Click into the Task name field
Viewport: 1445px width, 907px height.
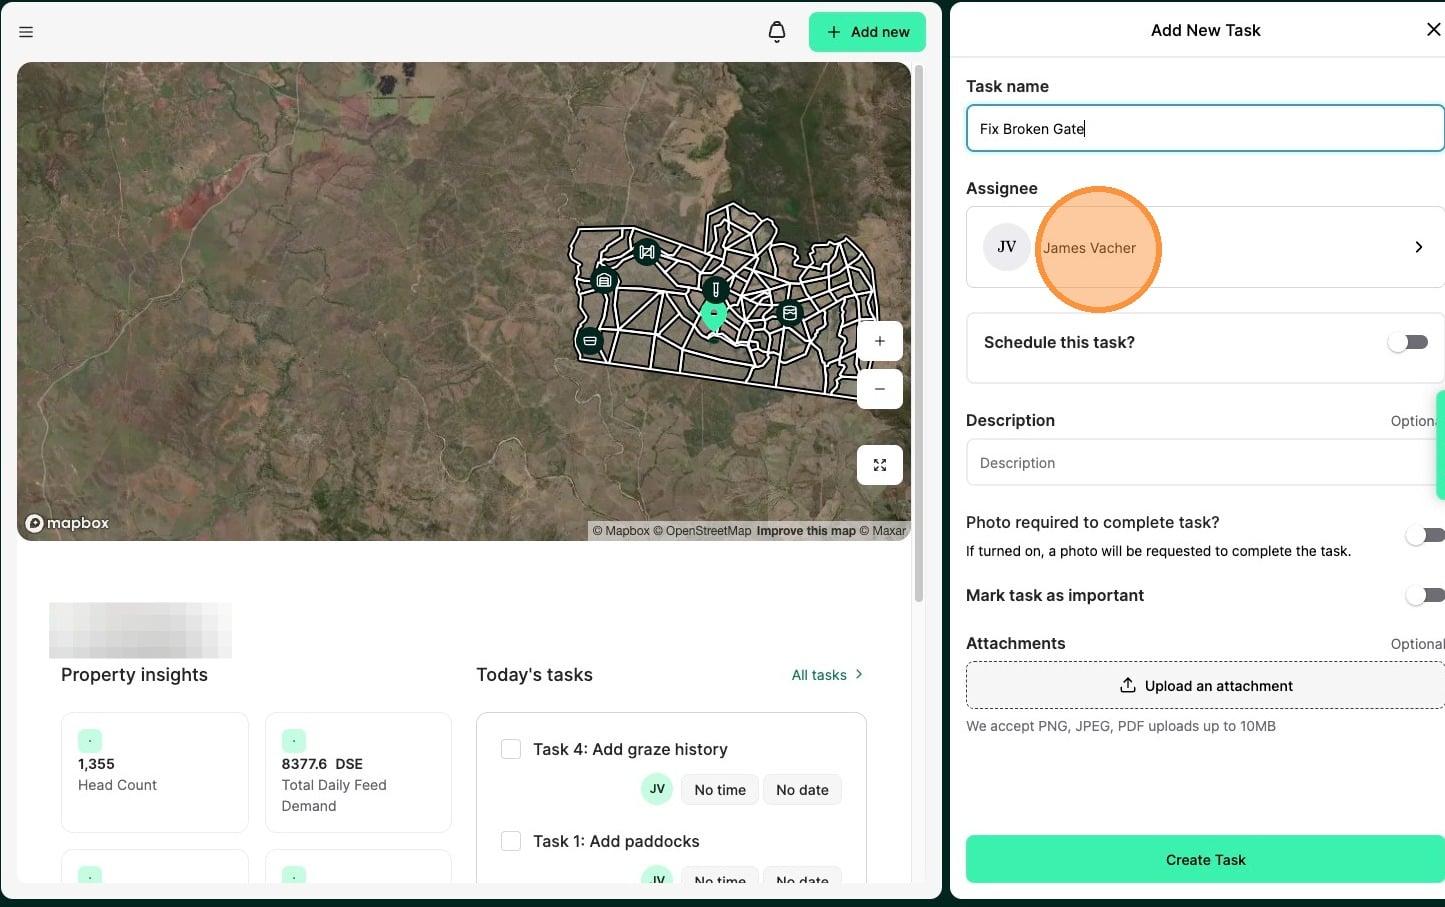[x=1205, y=128]
